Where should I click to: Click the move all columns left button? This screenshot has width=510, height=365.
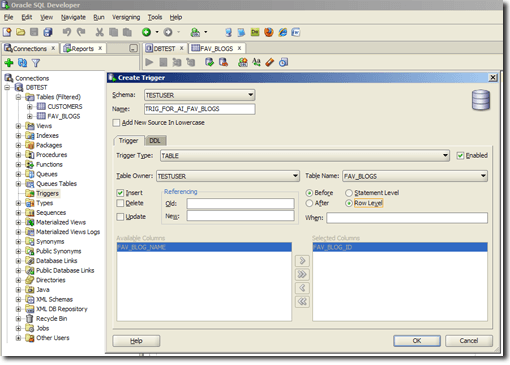302,302
